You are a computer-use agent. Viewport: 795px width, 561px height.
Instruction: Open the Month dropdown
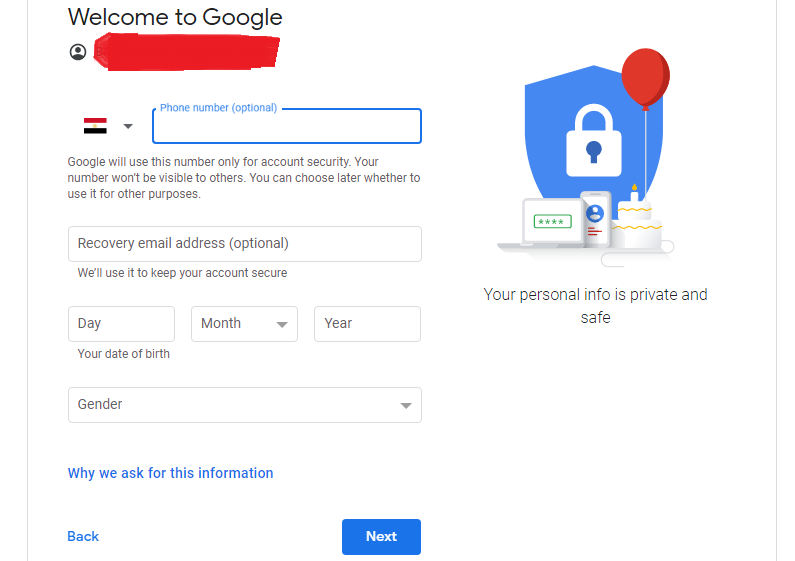245,324
